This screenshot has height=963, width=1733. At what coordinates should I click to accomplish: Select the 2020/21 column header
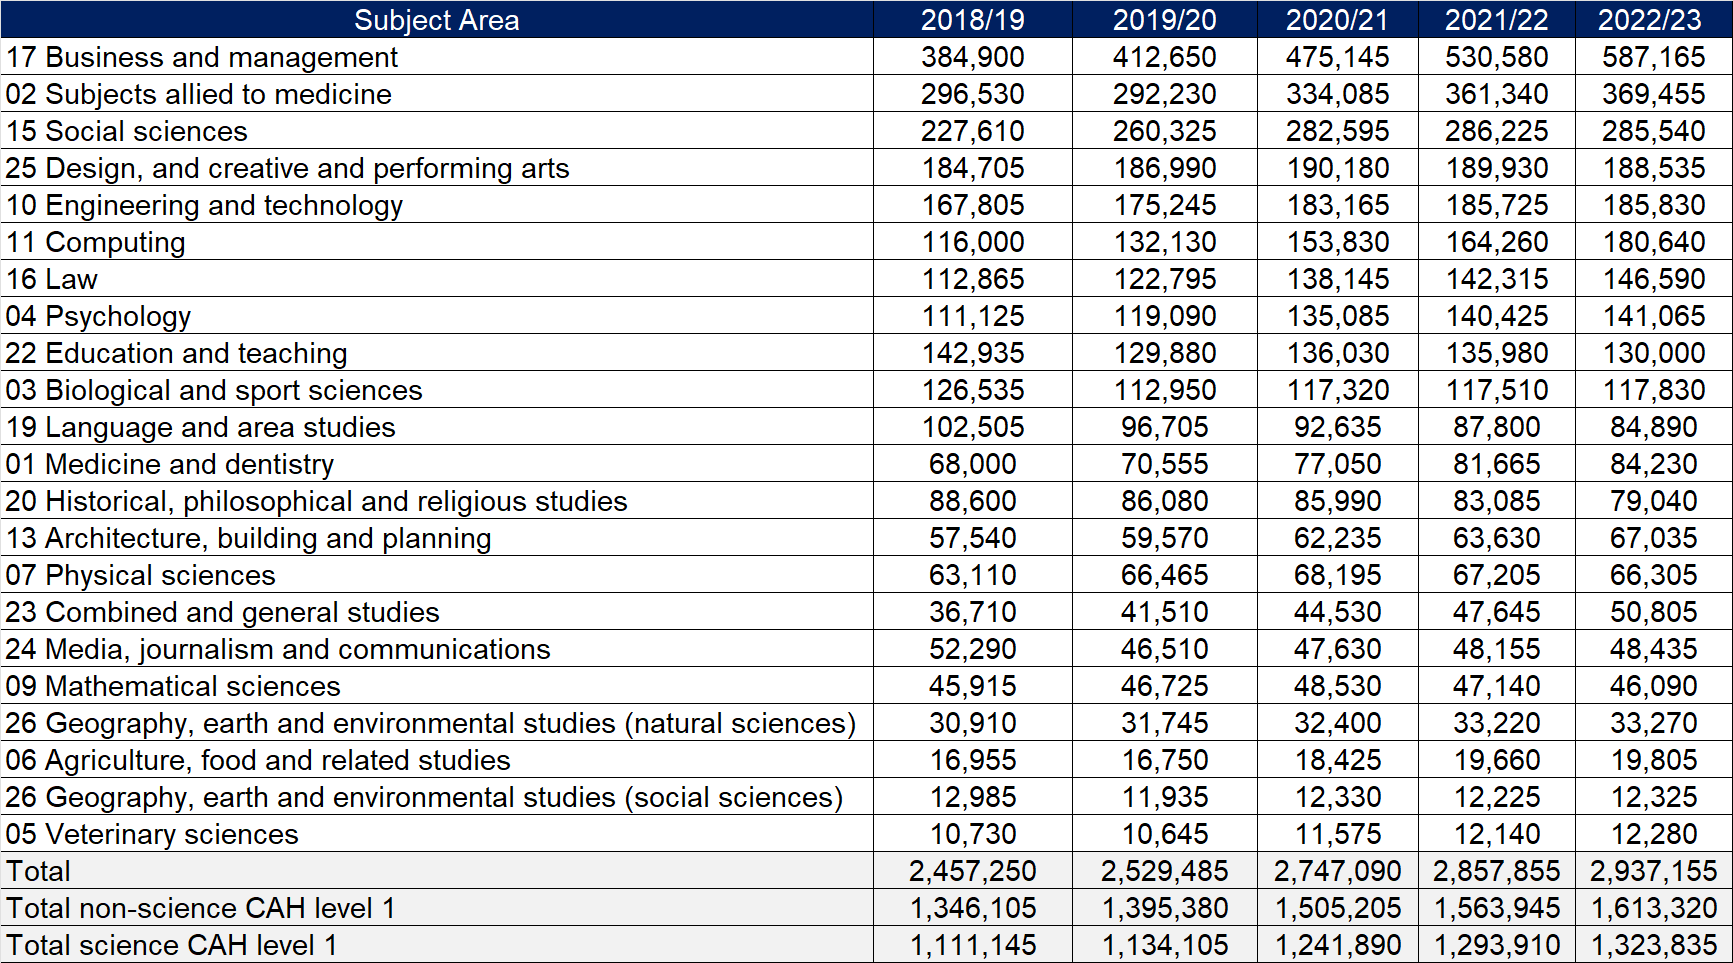[1338, 20]
